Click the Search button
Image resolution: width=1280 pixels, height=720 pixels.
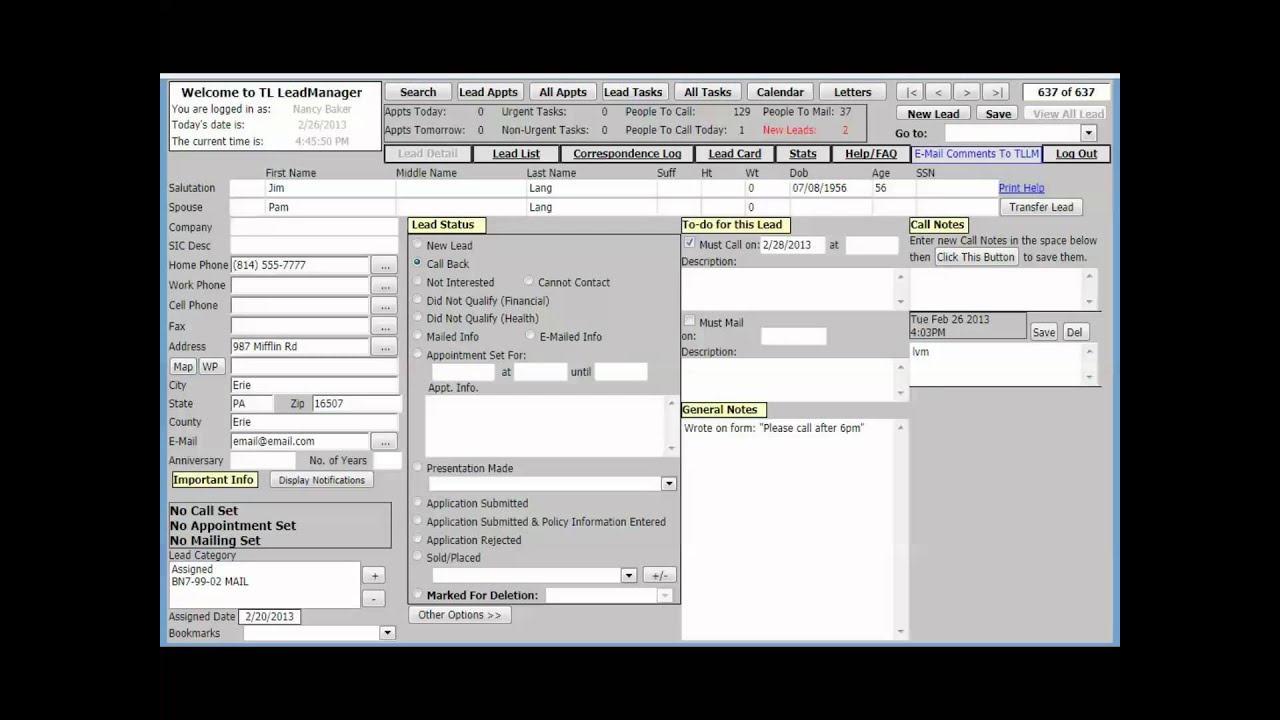pyautogui.click(x=418, y=92)
